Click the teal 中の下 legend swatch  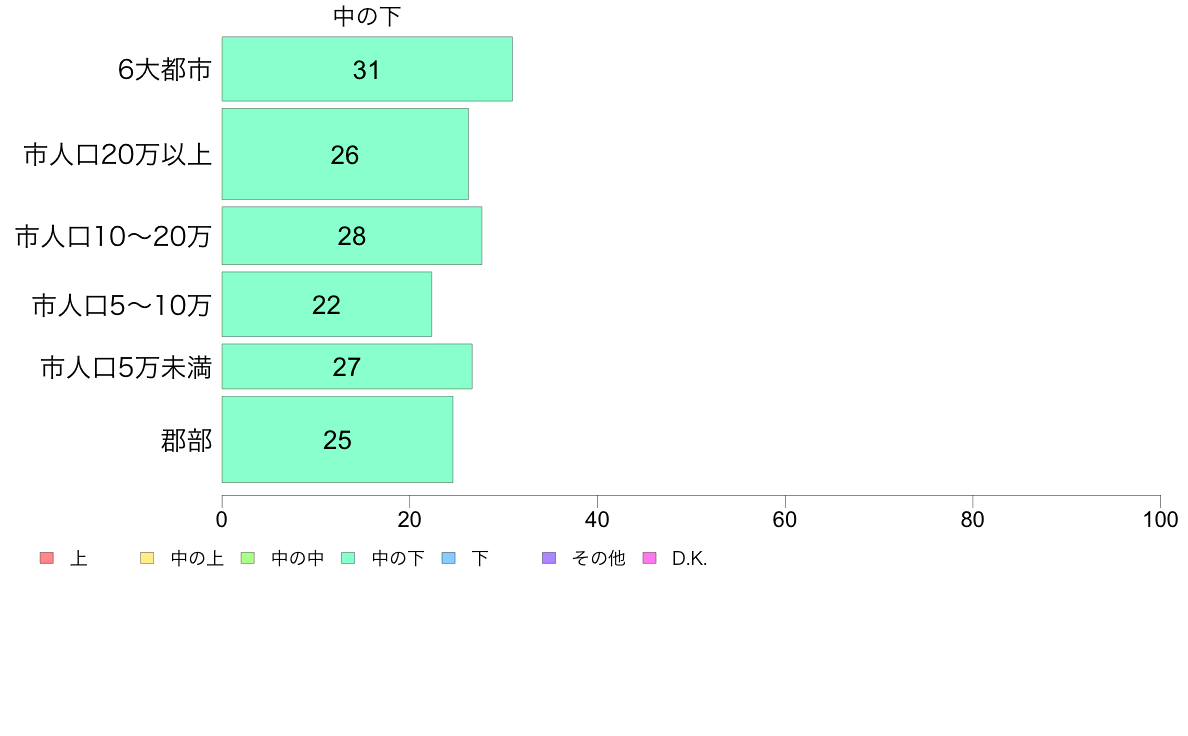348,558
